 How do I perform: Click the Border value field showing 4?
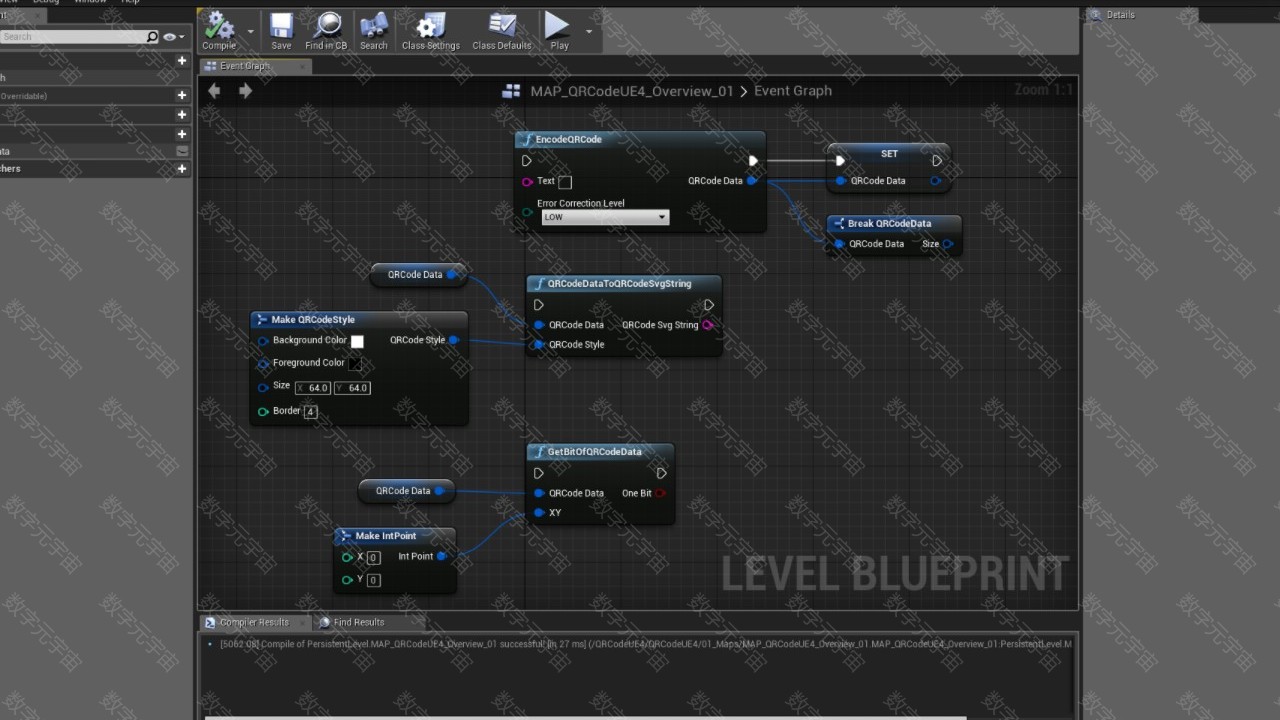point(311,412)
